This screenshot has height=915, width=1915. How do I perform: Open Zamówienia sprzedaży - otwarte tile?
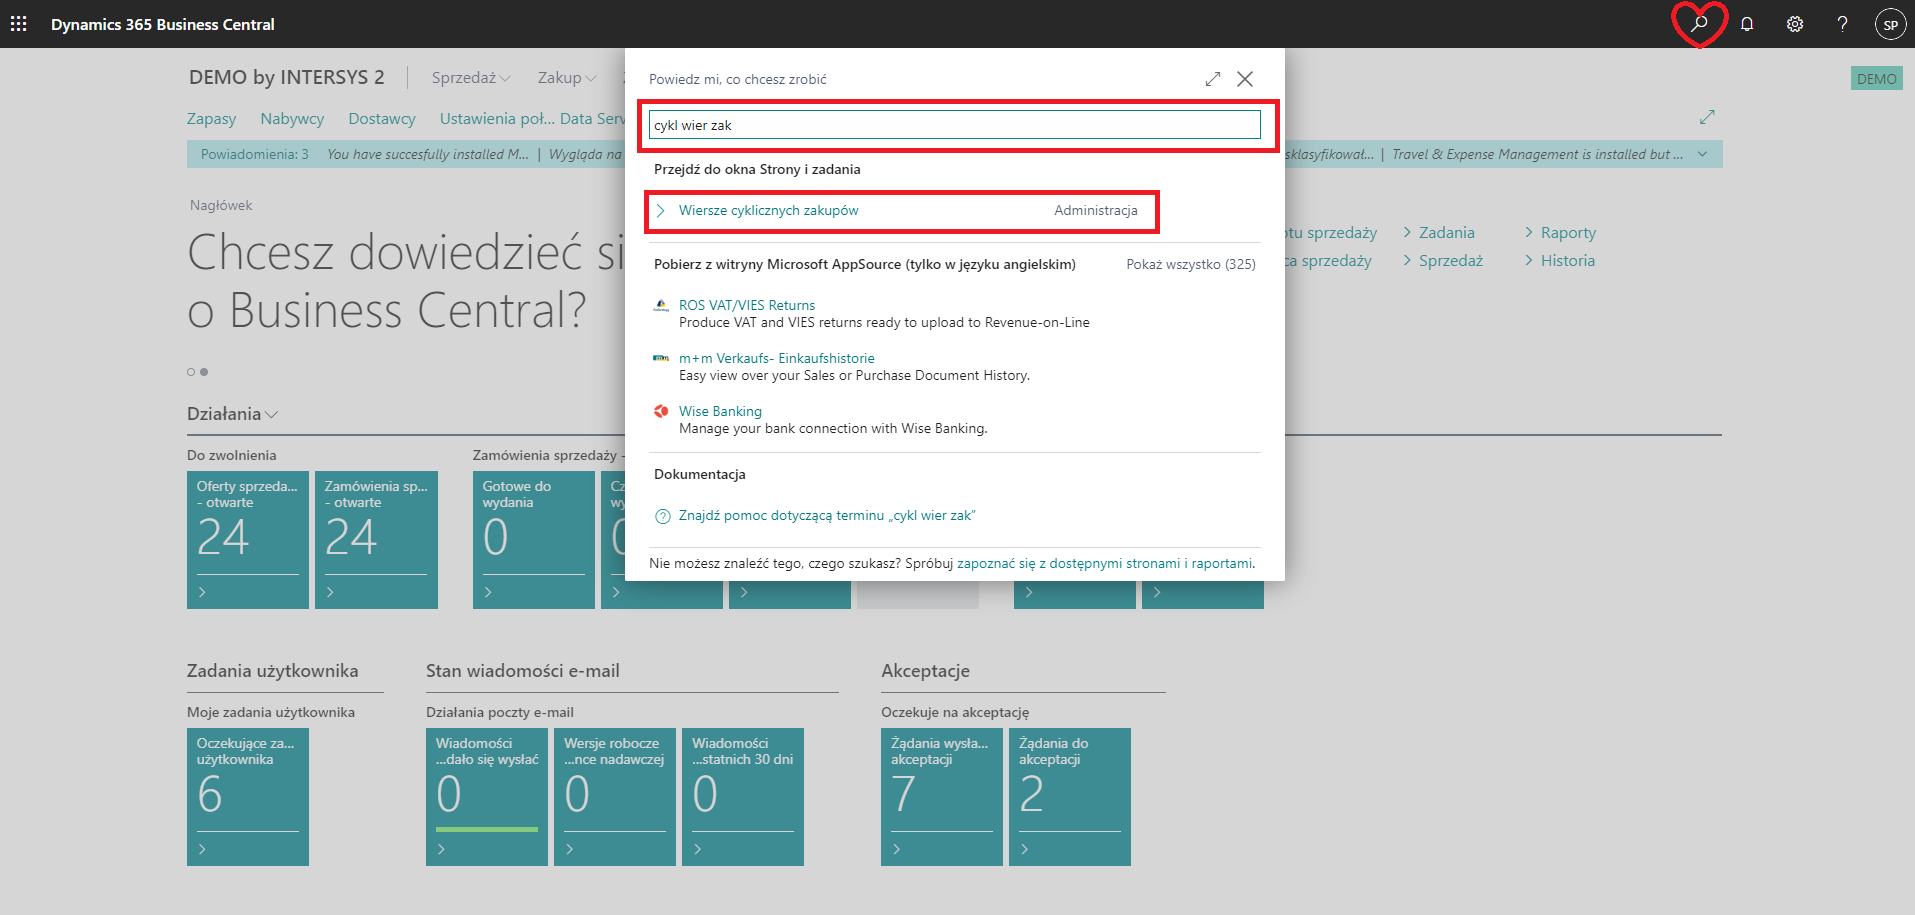pyautogui.click(x=376, y=540)
